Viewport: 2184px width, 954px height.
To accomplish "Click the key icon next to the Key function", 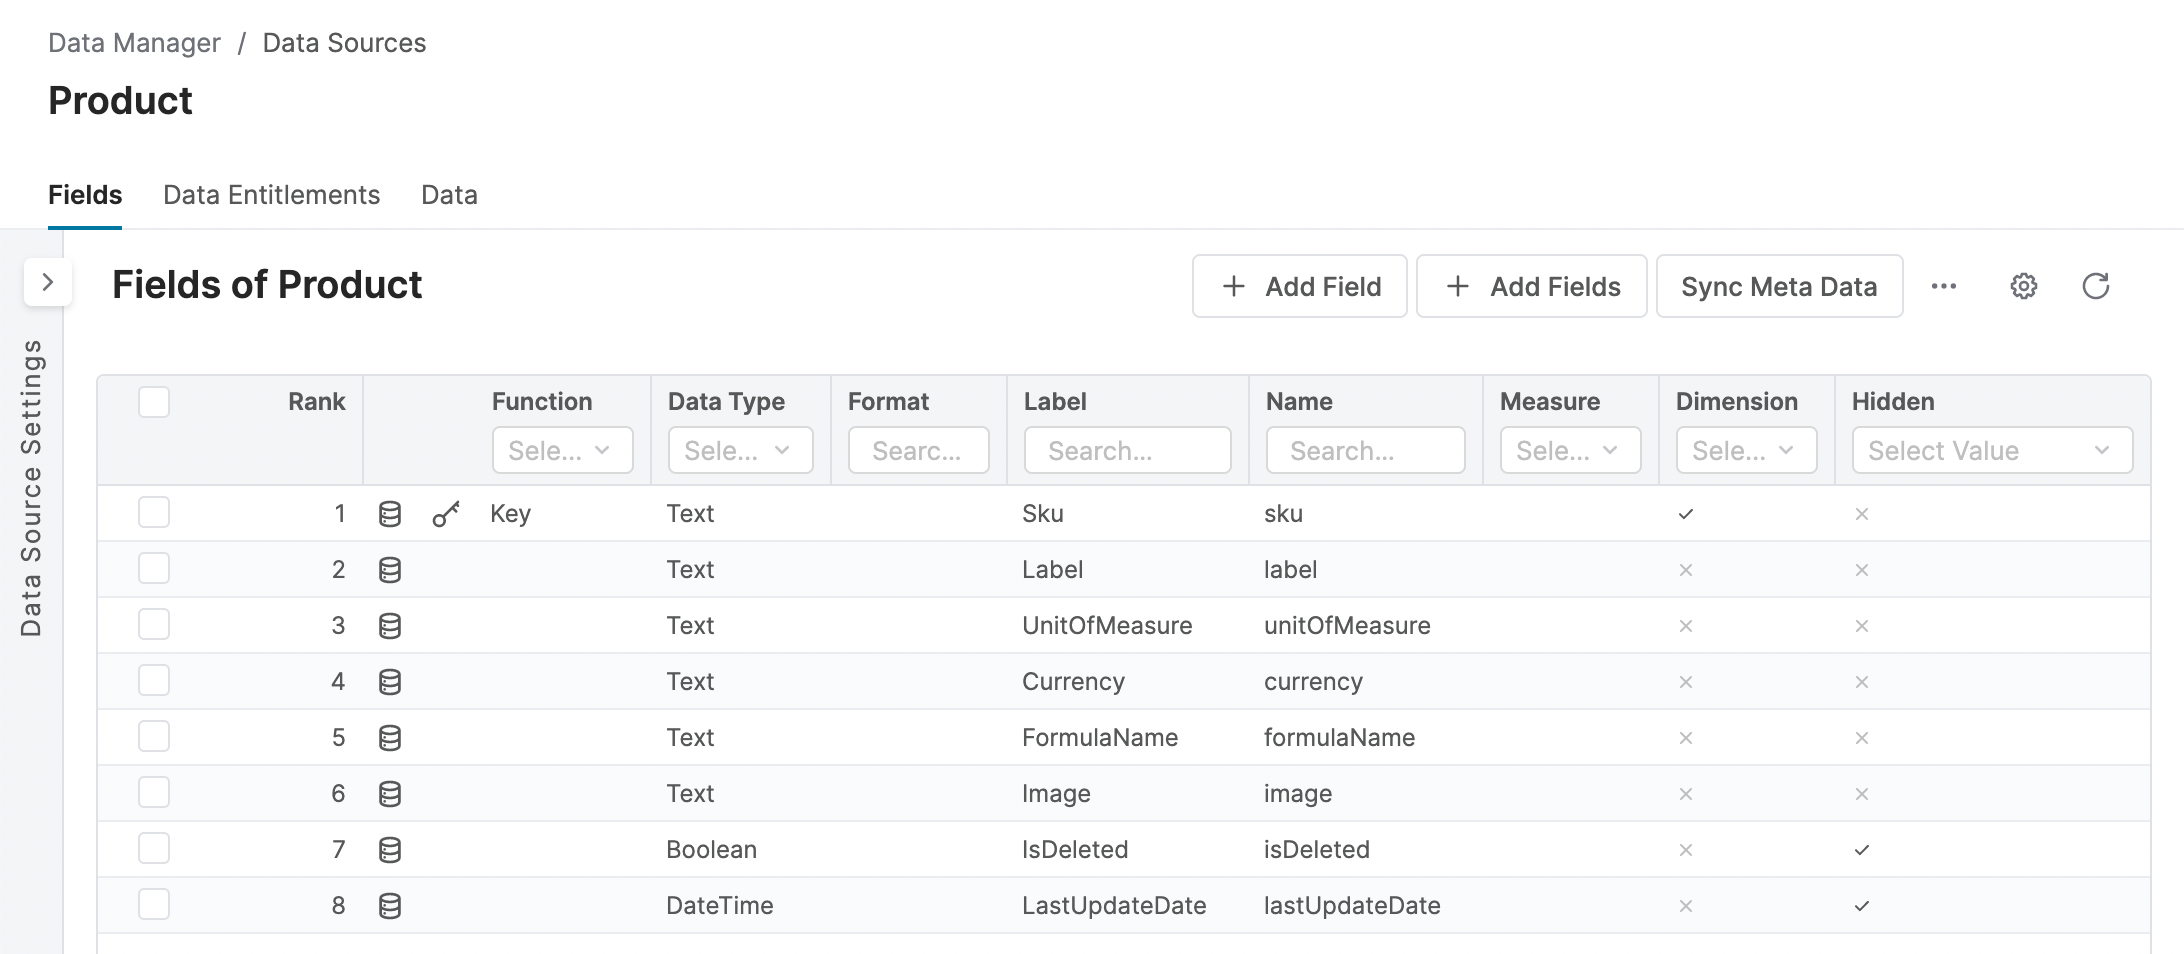I will tap(446, 513).
